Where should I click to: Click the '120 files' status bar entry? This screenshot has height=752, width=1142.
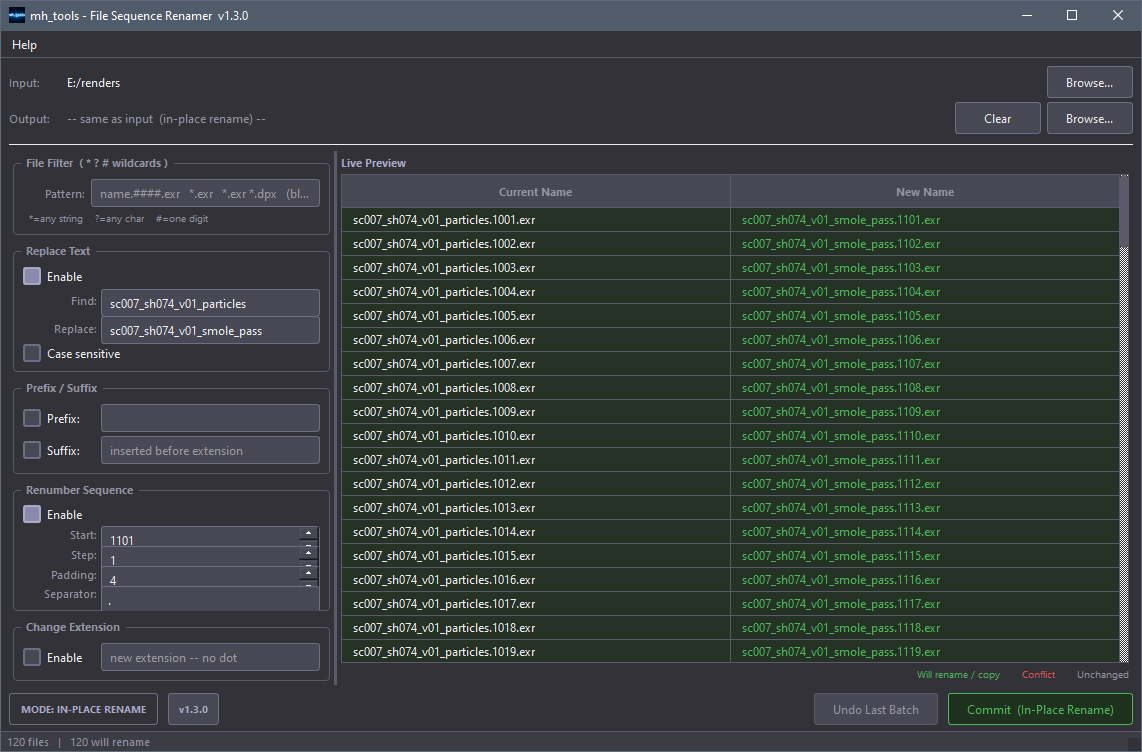[28, 743]
